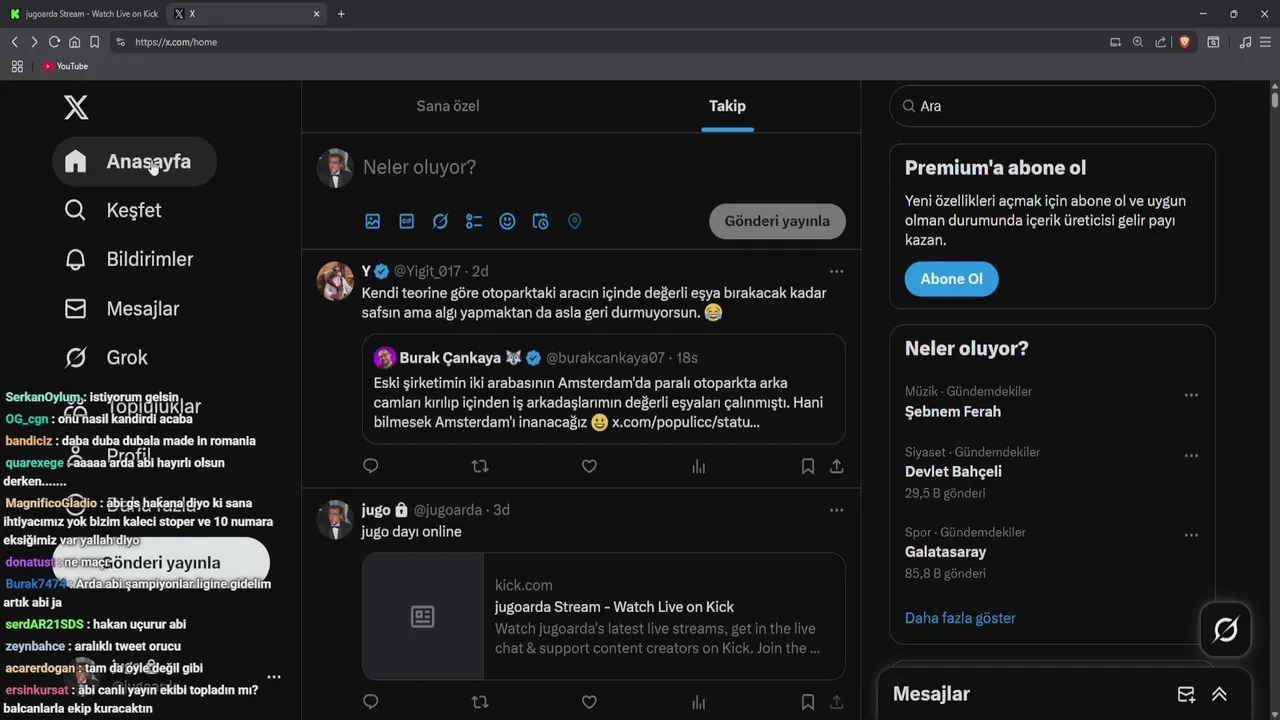Screen dimensions: 1280x720
Task: Click the Abone Ol button
Action: click(951, 279)
